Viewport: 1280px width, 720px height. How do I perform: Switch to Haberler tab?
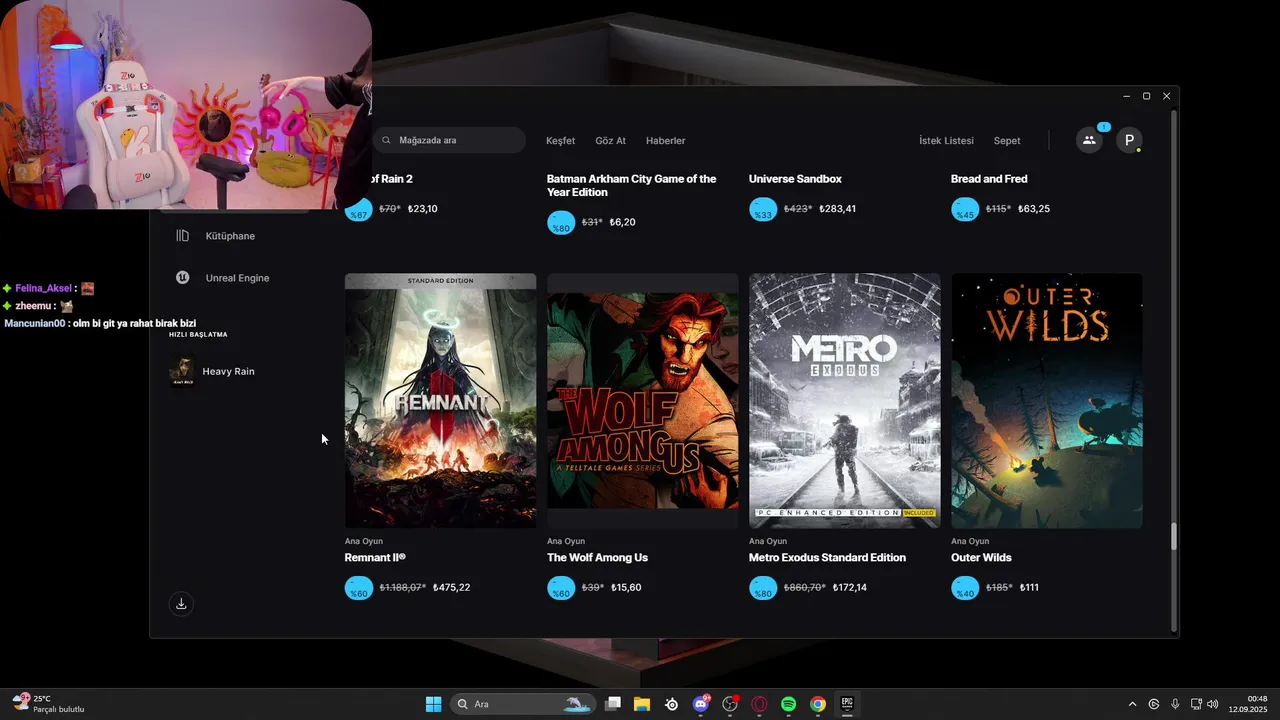pyautogui.click(x=666, y=141)
